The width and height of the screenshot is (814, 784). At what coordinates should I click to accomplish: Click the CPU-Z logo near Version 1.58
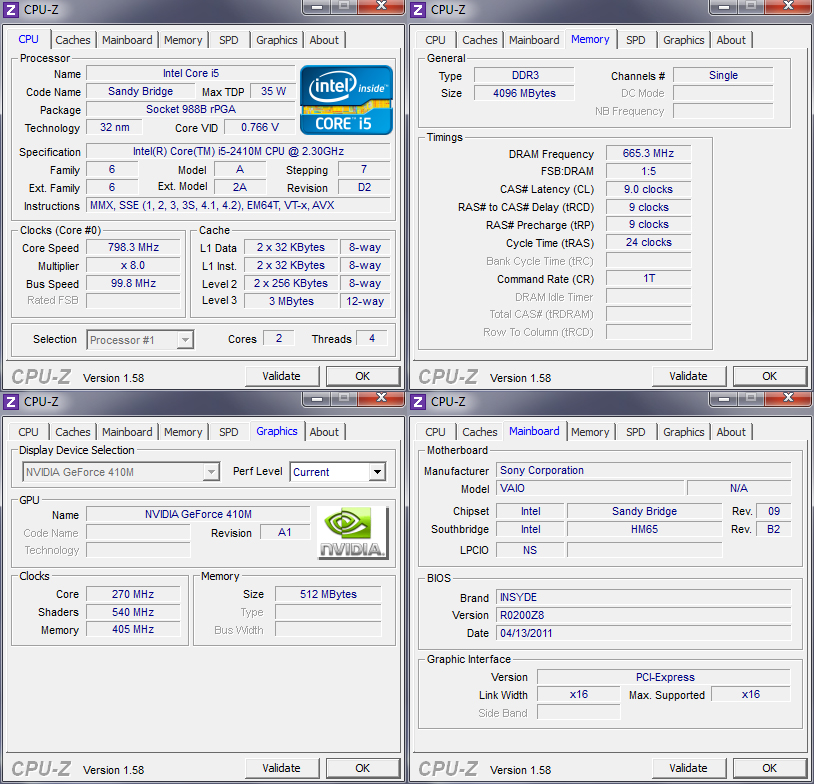pos(40,377)
